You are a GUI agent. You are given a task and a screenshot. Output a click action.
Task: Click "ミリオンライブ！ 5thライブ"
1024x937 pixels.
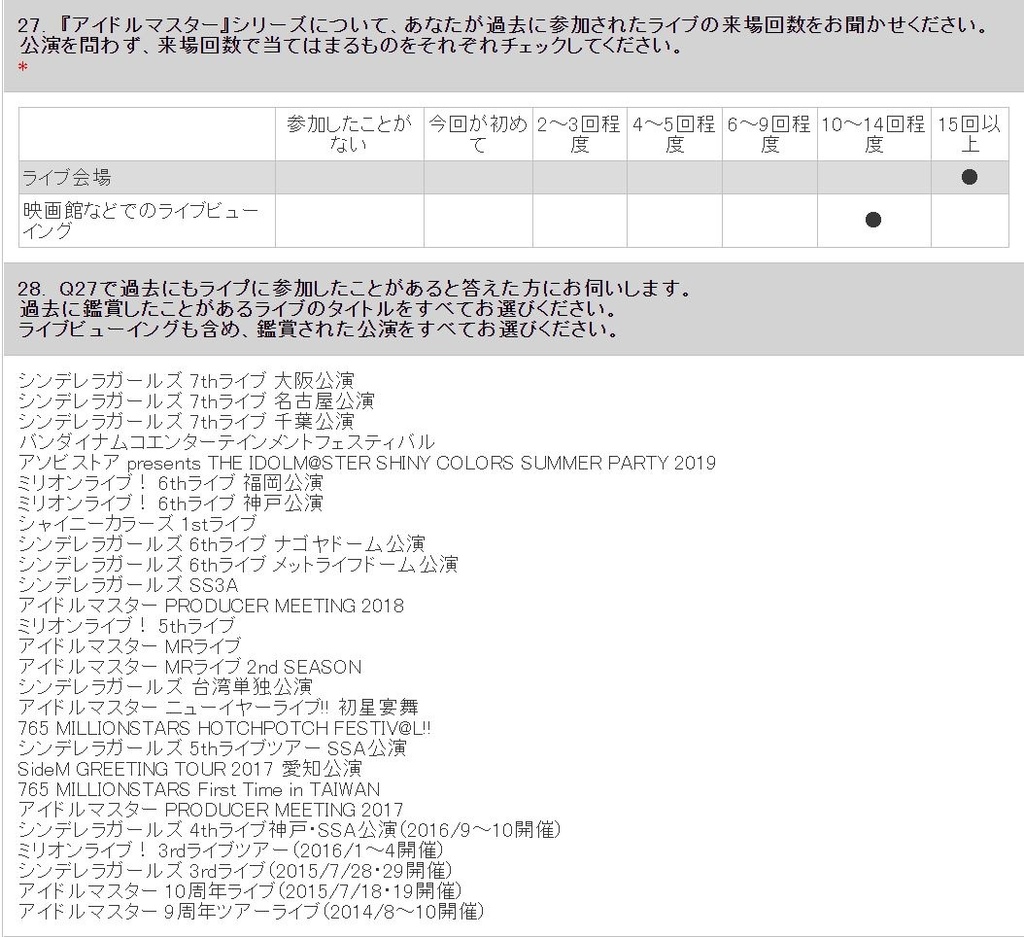coord(127,626)
